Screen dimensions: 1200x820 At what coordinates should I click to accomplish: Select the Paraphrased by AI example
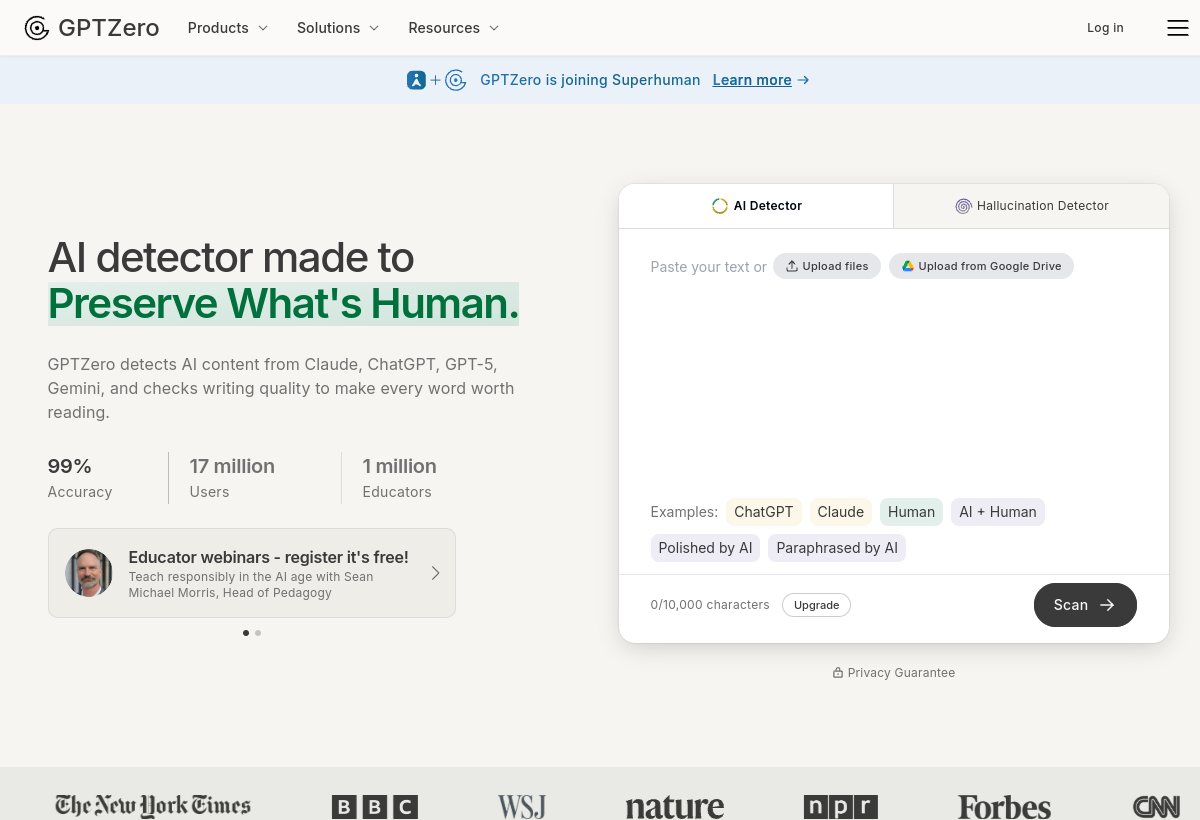(x=837, y=548)
